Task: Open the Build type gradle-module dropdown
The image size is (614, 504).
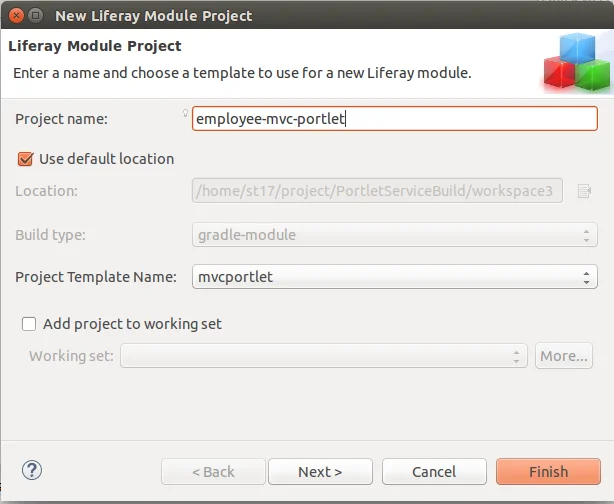Action: click(x=395, y=235)
